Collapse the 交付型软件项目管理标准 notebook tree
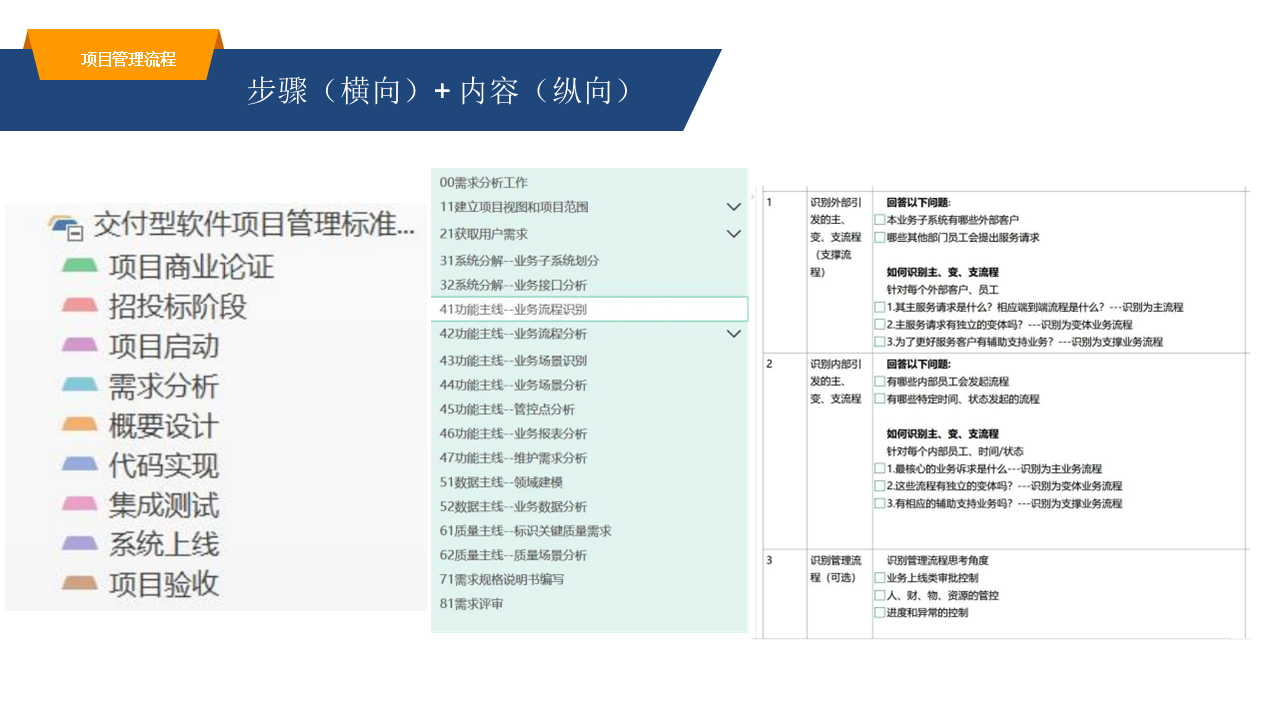Viewport: 1280px width, 720px height. click(x=75, y=233)
